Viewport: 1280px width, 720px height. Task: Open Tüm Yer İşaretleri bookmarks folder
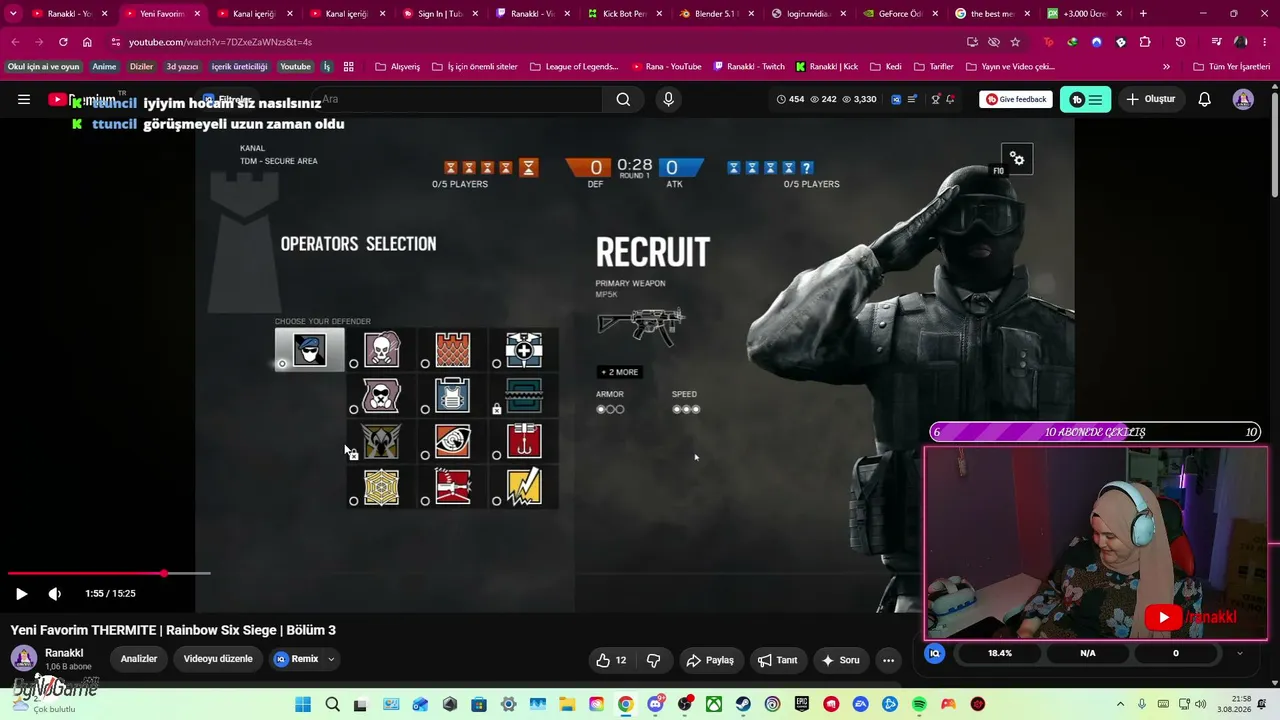pos(1231,67)
